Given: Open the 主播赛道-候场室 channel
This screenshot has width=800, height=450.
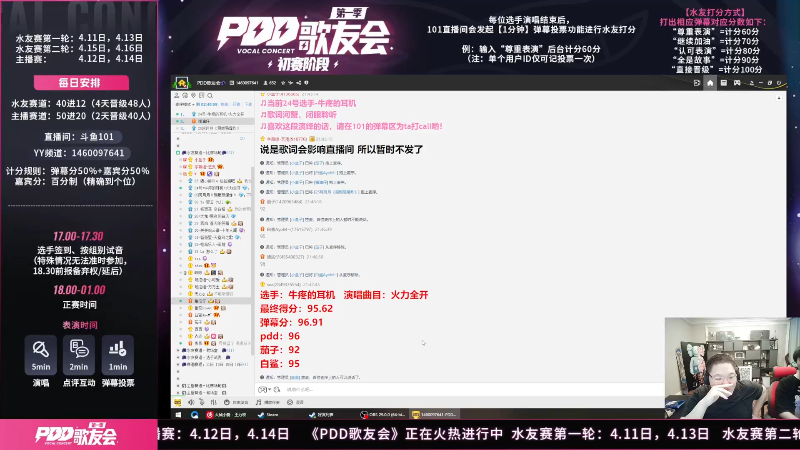Looking at the screenshot, I should [x=204, y=393].
